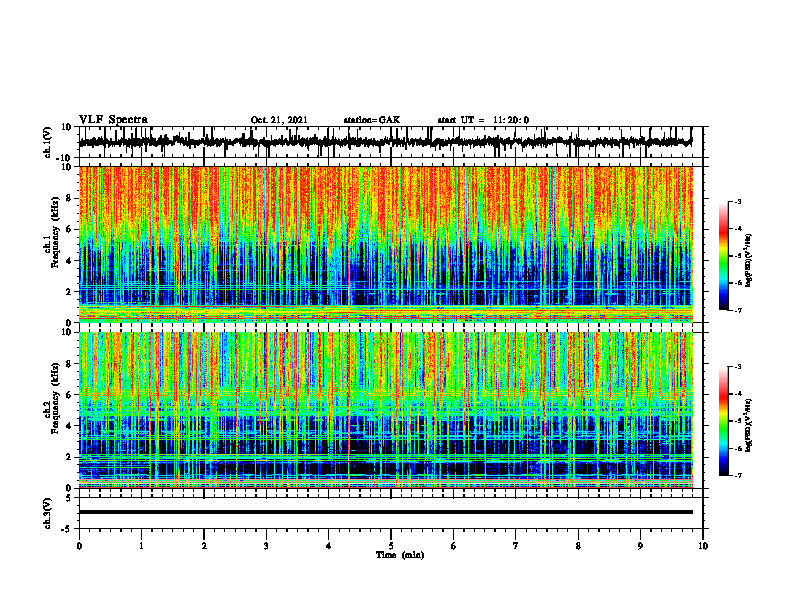Click the ch.2 spectrogram color scale bar

click(x=723, y=421)
